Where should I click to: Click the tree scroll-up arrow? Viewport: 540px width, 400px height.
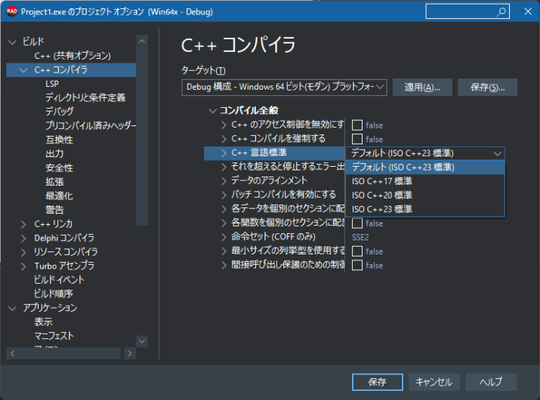[142, 41]
